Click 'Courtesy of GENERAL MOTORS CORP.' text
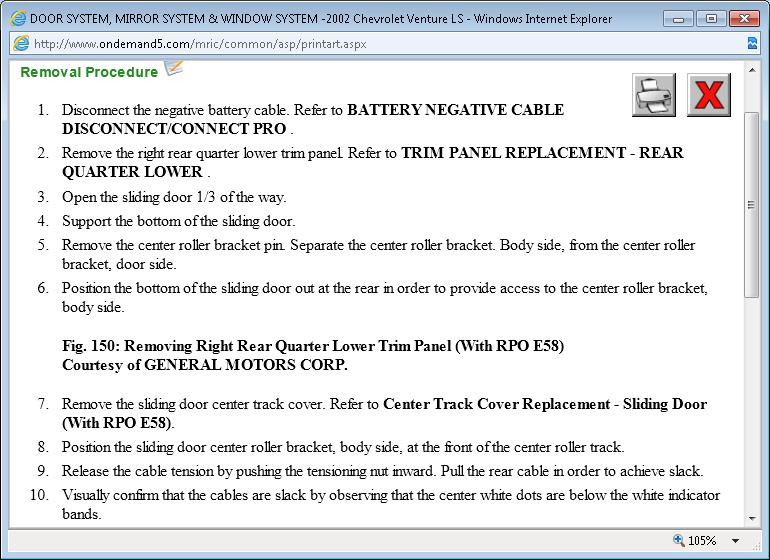770x560 pixels. click(x=205, y=365)
